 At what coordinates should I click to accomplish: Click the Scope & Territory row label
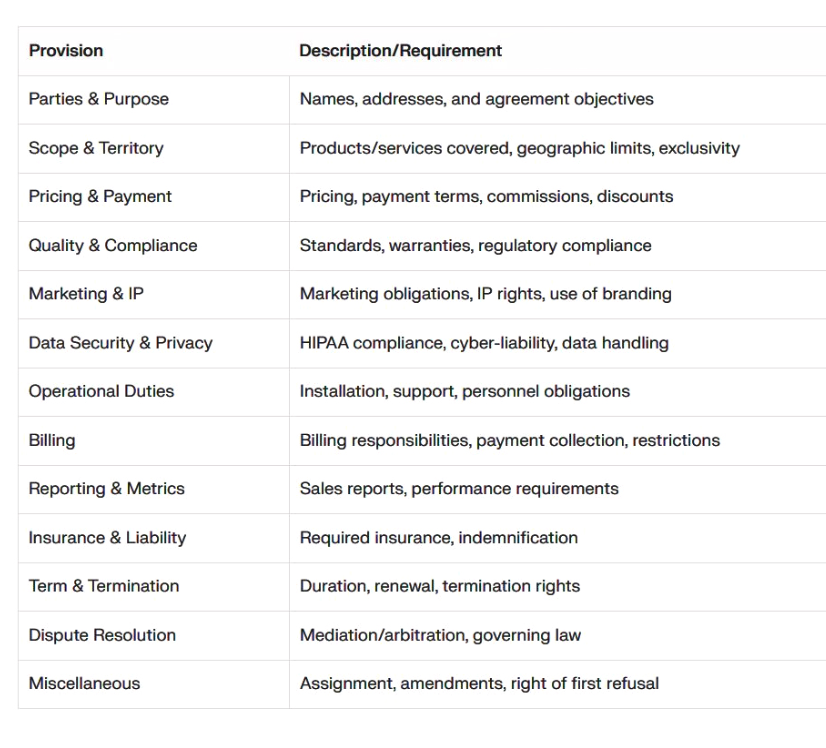click(x=96, y=148)
